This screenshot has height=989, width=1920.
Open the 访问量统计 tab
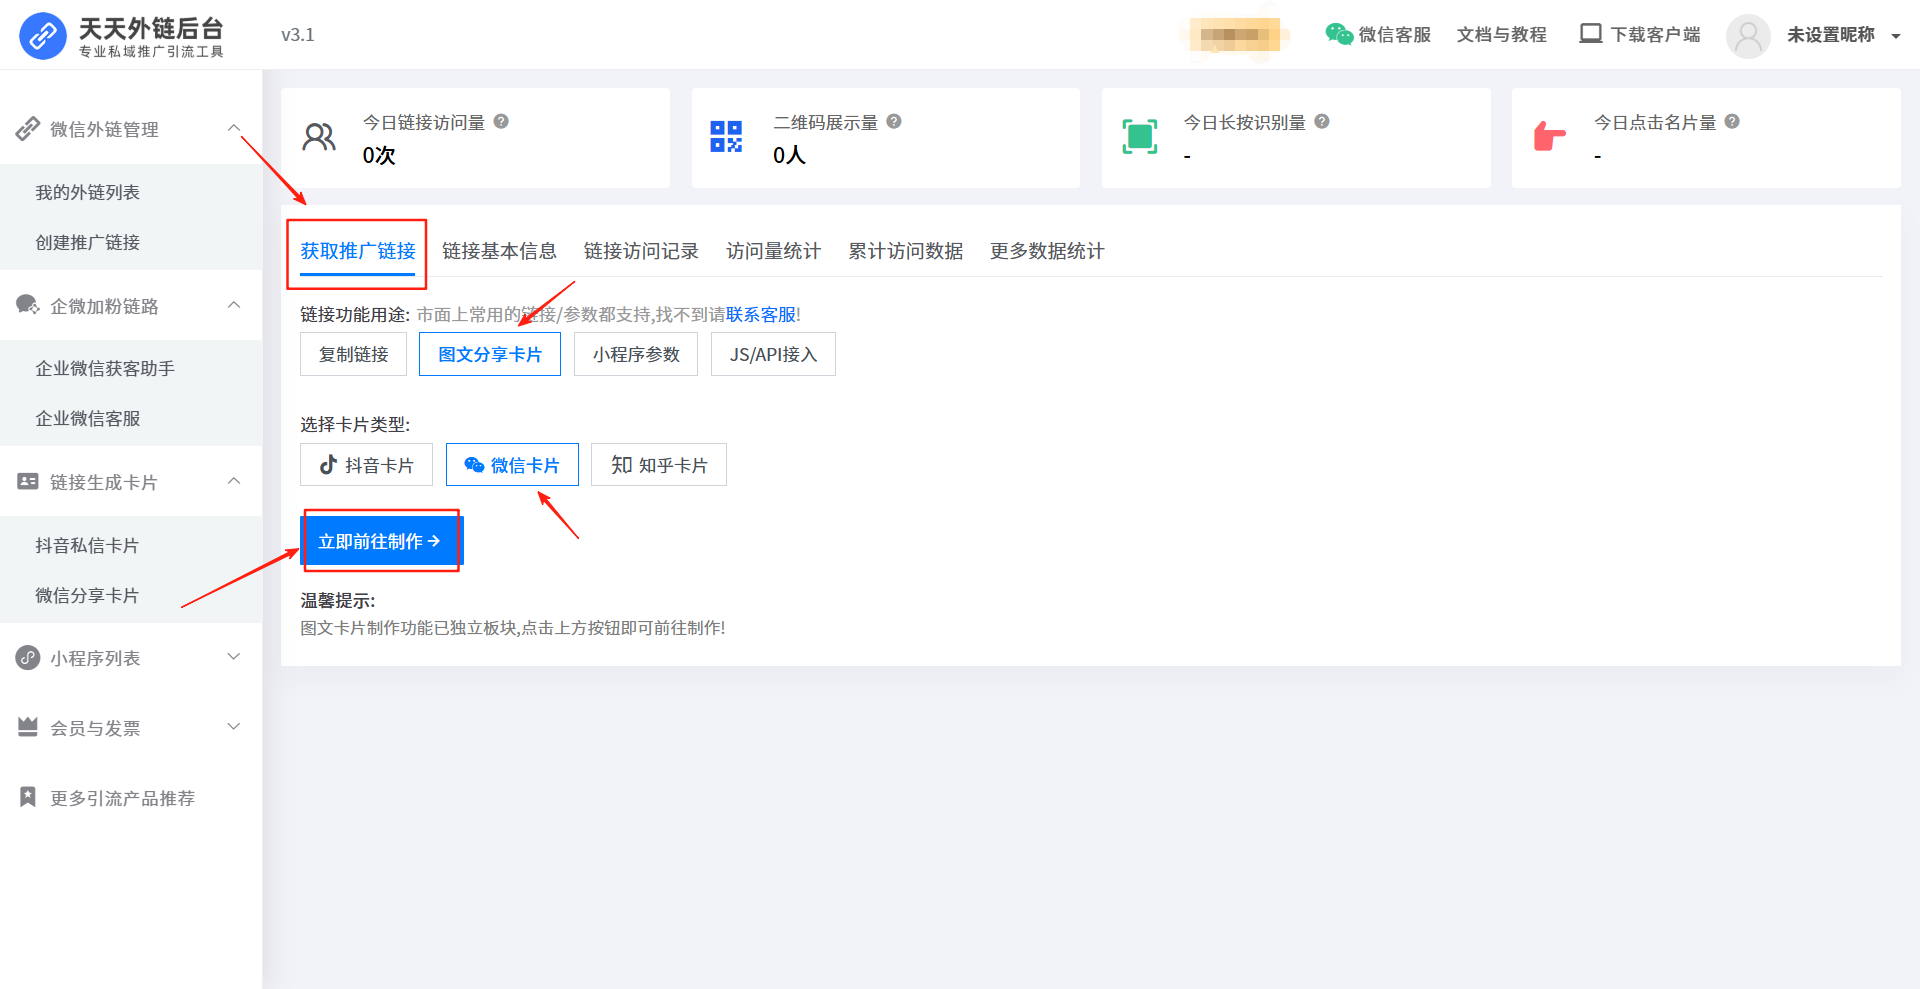[x=773, y=251]
